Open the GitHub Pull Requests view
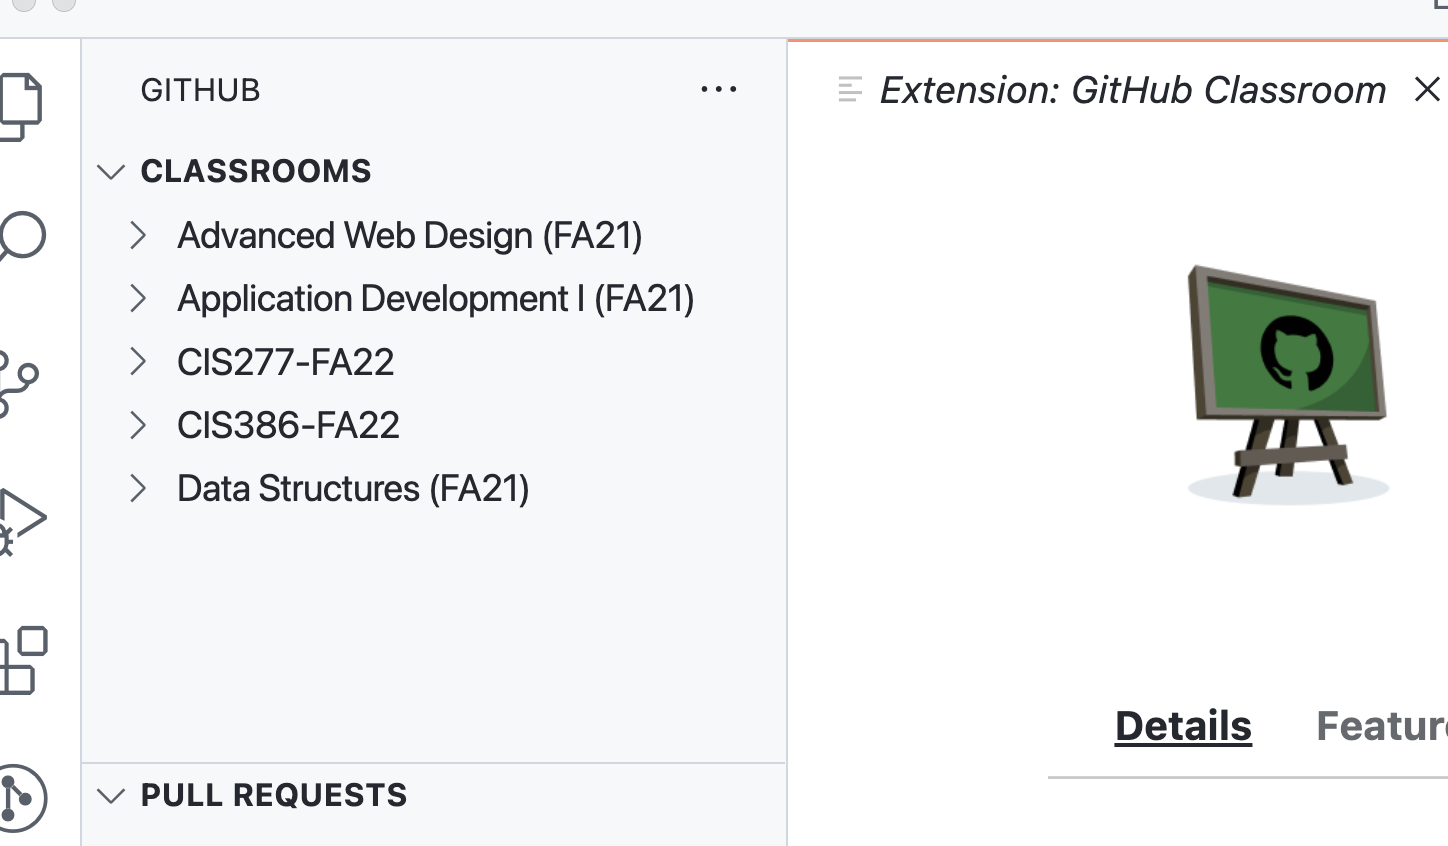Image resolution: width=1448 pixels, height=846 pixels. coord(24,797)
